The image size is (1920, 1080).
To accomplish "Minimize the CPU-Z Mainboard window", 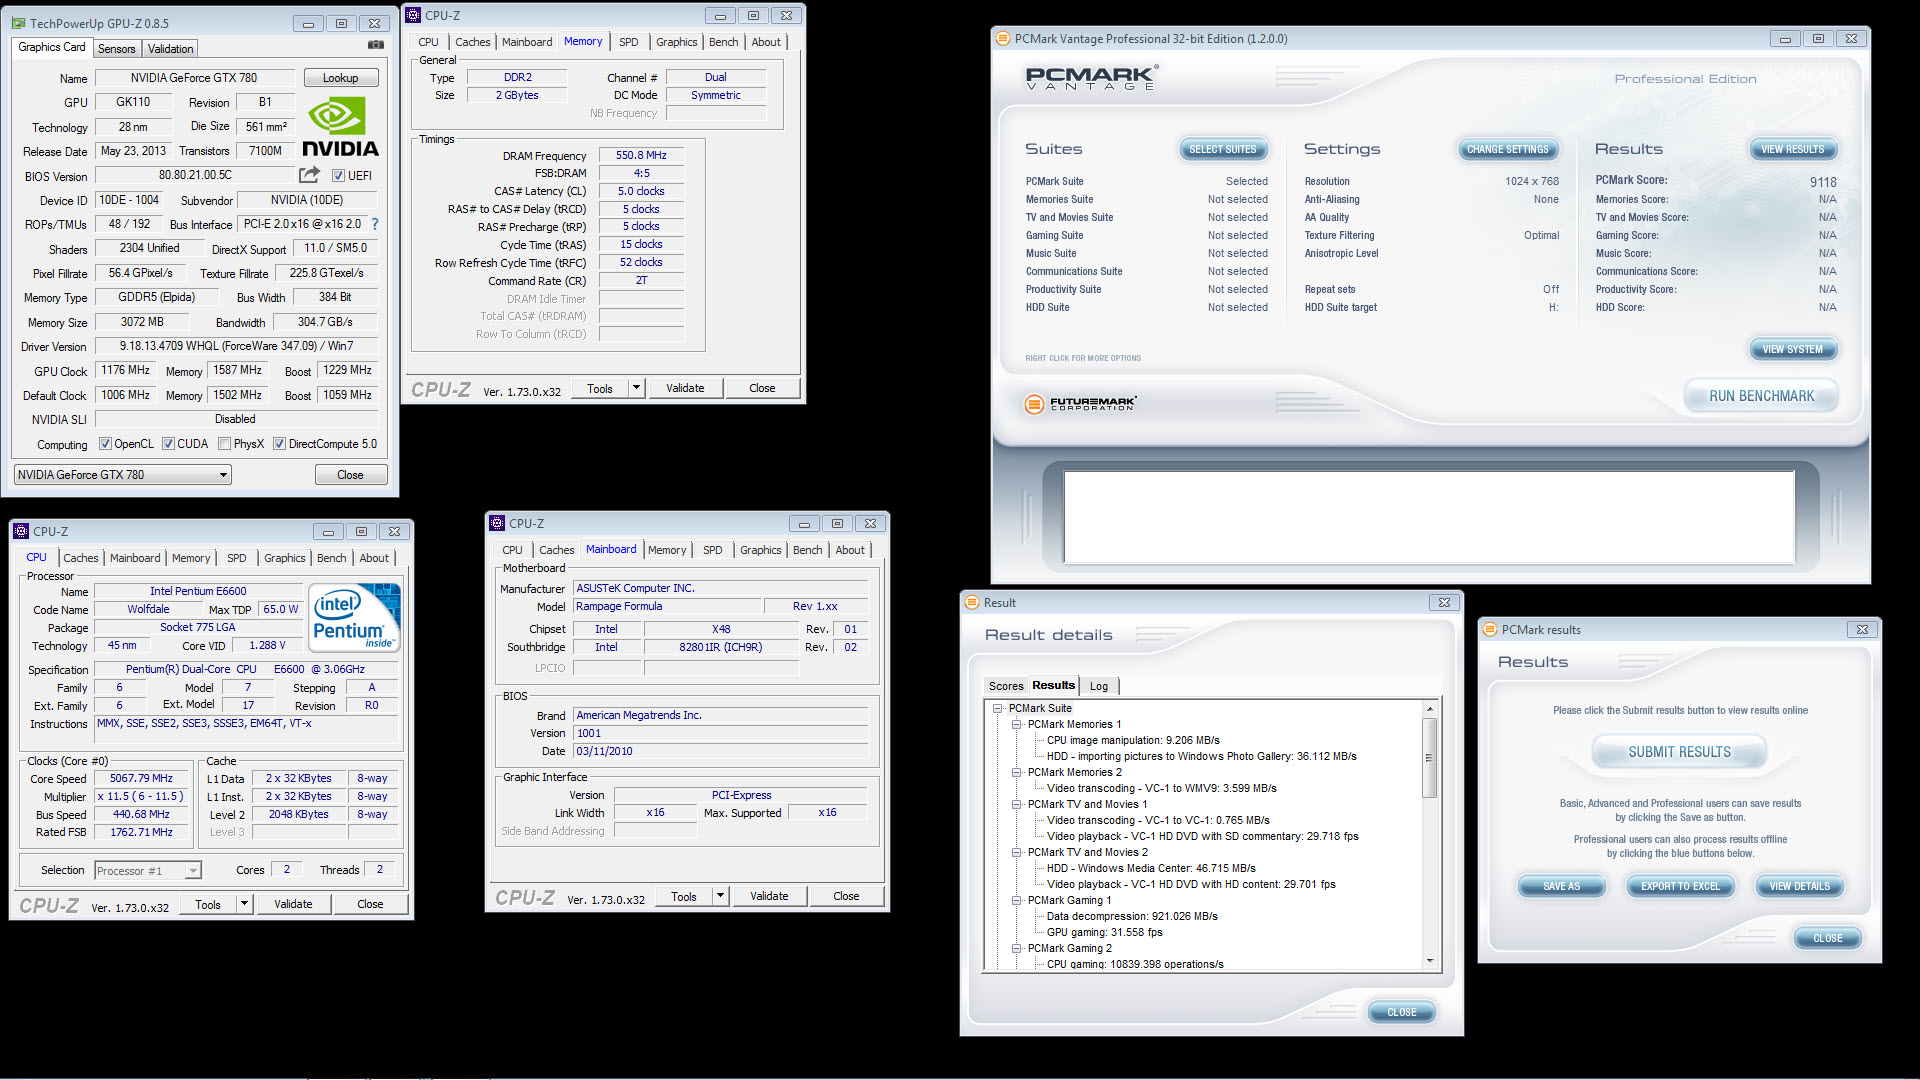I will (804, 523).
